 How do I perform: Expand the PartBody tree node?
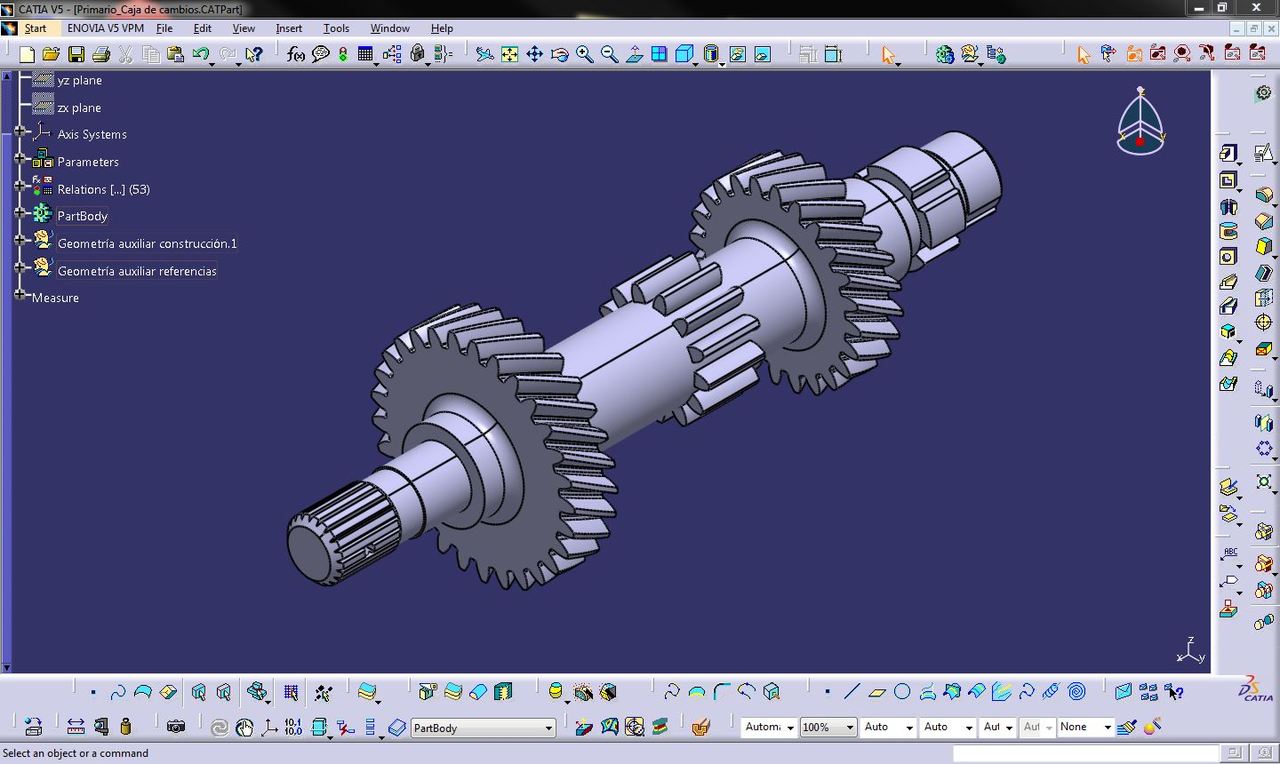pyautogui.click(x=20, y=213)
